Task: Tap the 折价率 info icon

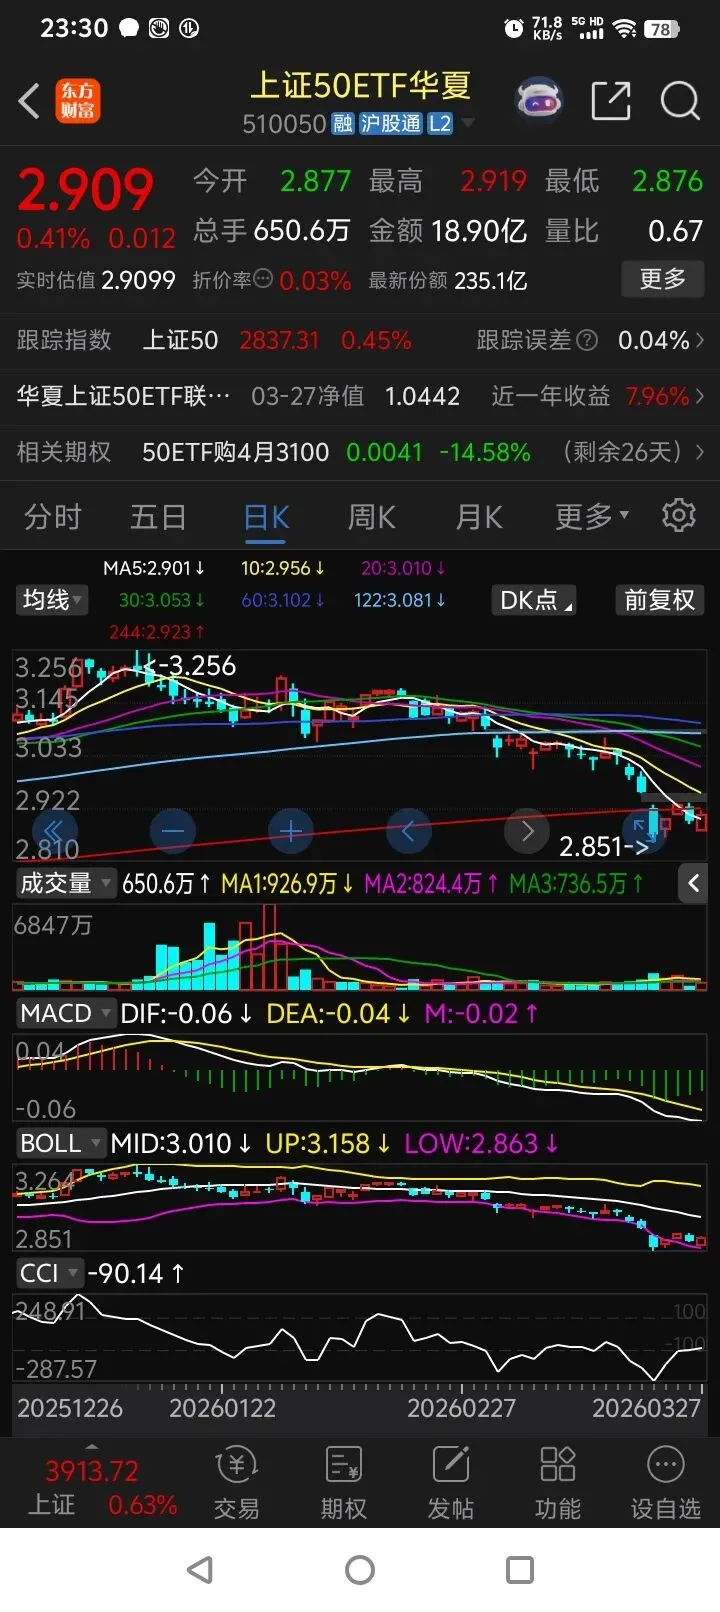Action: [263, 279]
